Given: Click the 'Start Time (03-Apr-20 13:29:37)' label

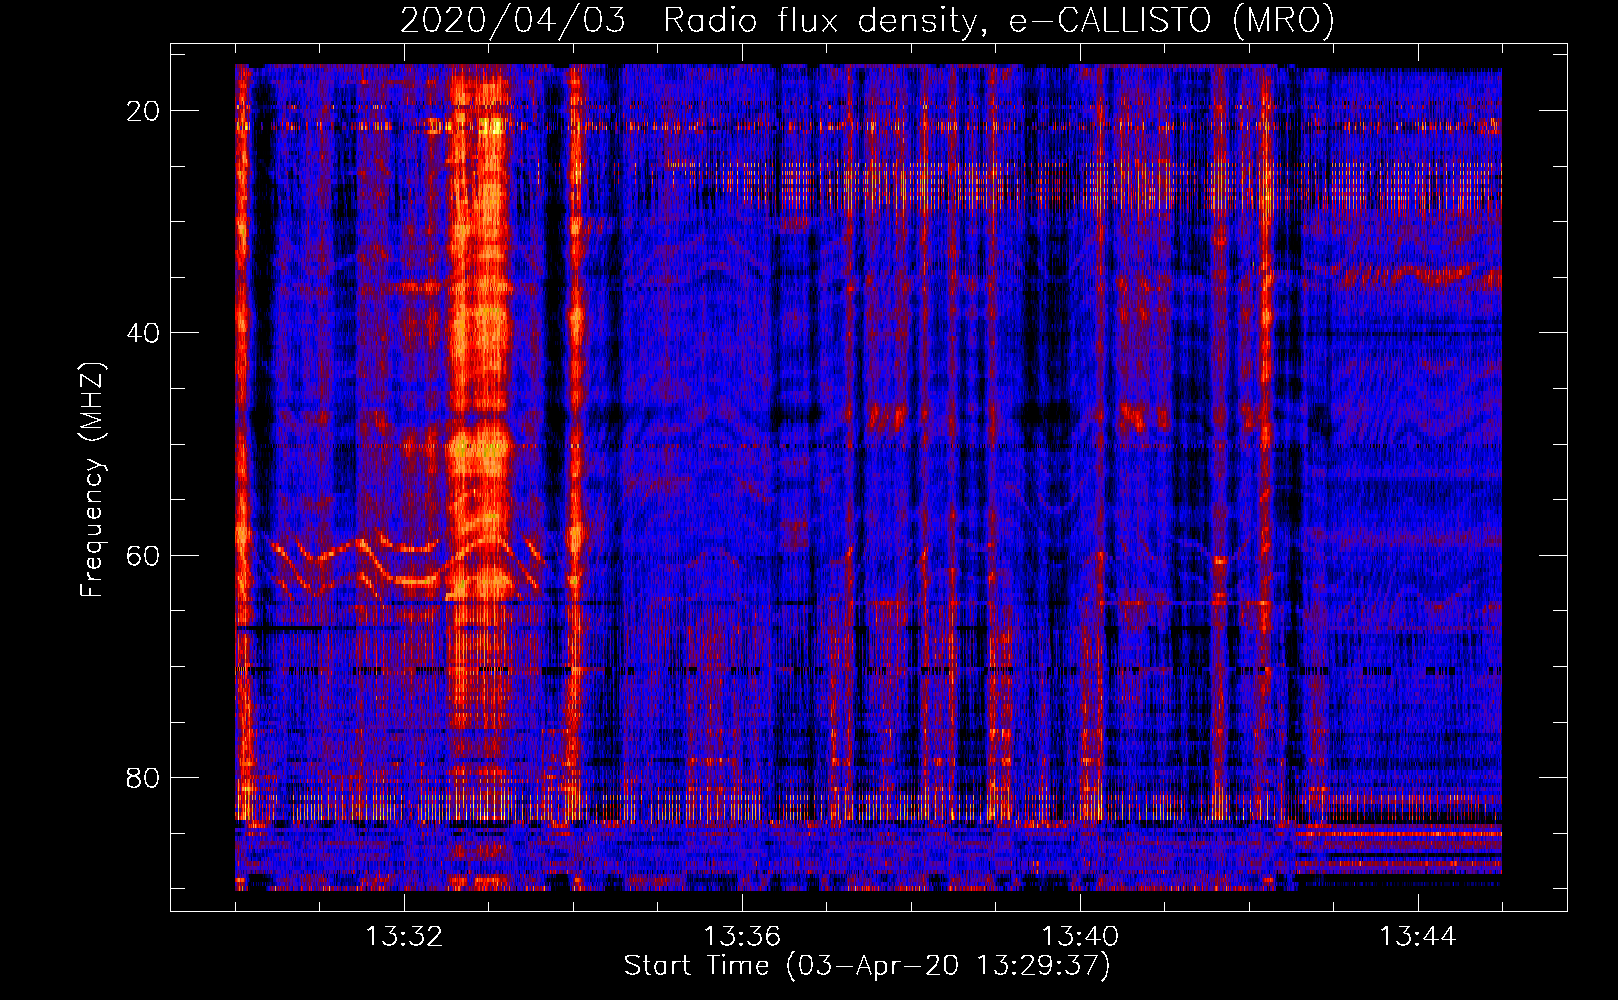Looking at the screenshot, I should (x=867, y=966).
